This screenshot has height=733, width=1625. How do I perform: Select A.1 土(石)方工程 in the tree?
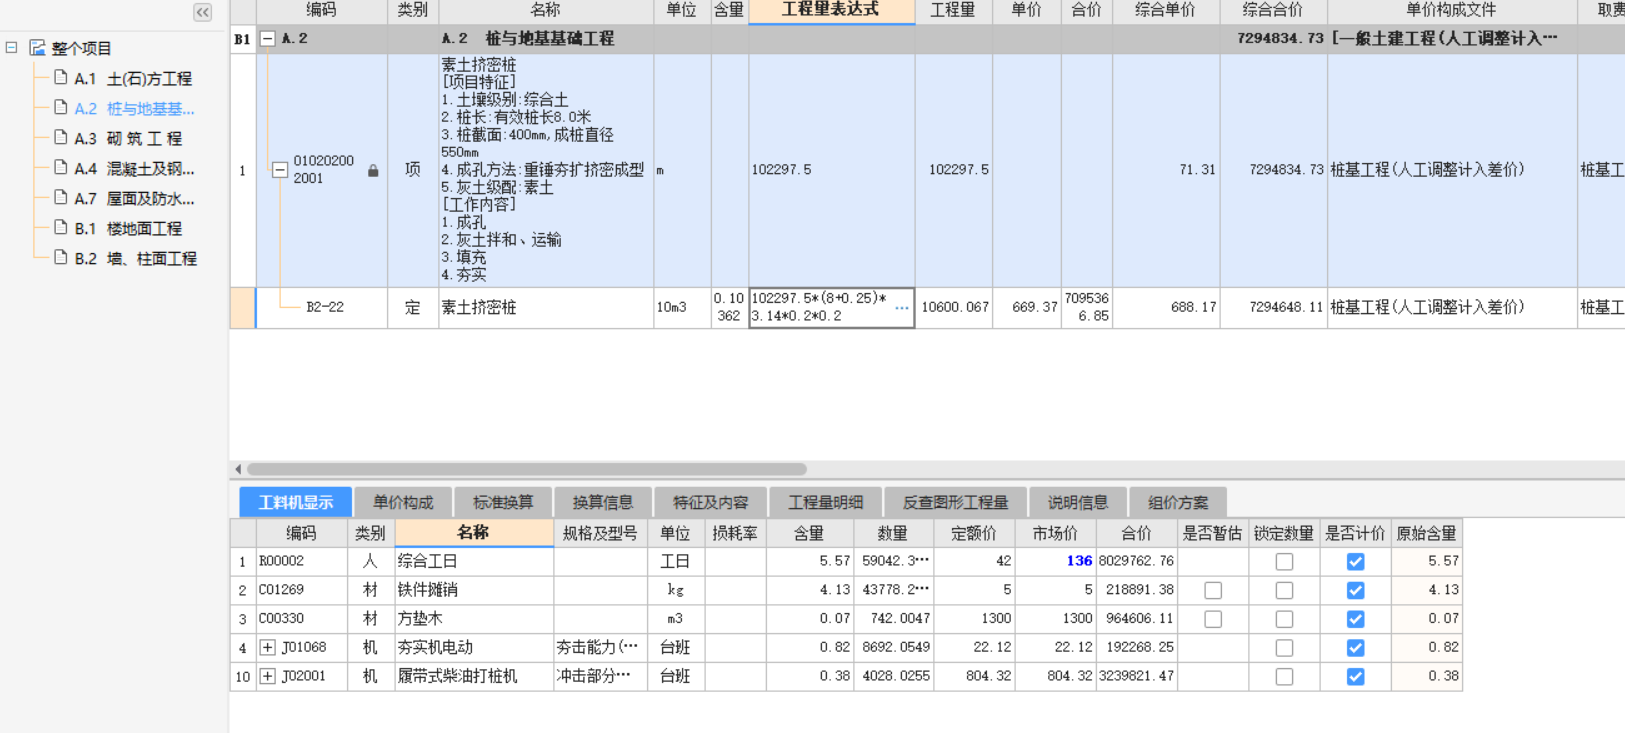tap(133, 78)
